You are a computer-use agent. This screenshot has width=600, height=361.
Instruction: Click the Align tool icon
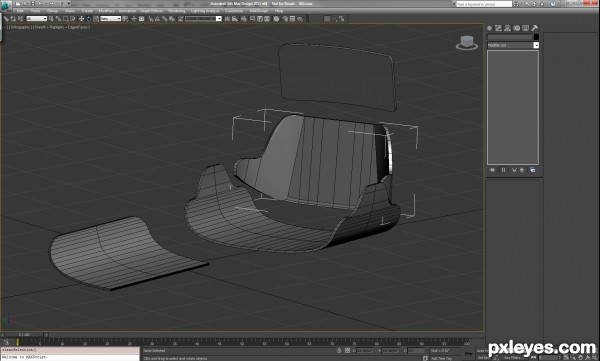tap(235, 18)
